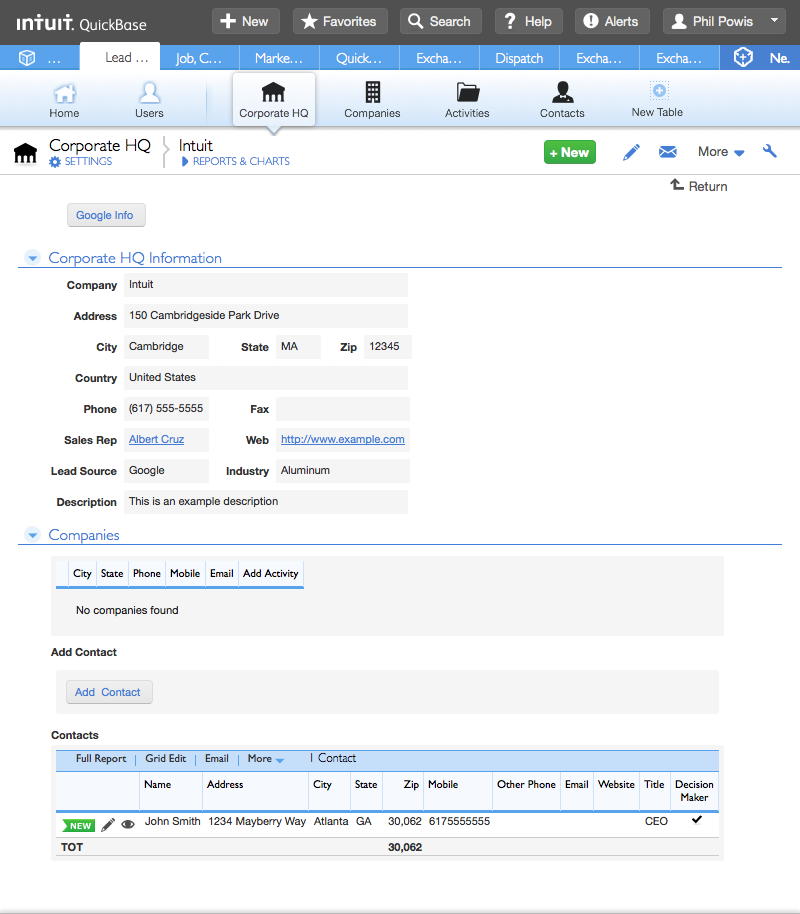800x914 pixels.
Task: Click the '1234 Mayberry Way' address cell
Action: (x=257, y=821)
